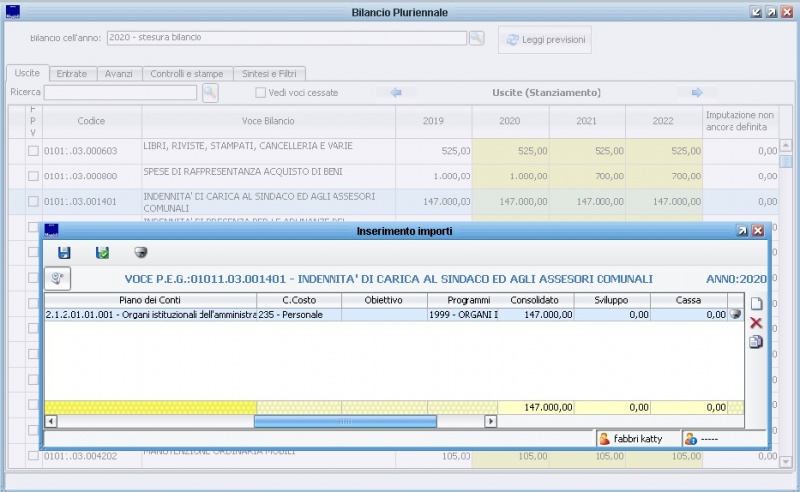Click the scroll-right arrow of horizontal scrollbar
Image resolution: width=800 pixels, height=492 pixels.
[490, 421]
